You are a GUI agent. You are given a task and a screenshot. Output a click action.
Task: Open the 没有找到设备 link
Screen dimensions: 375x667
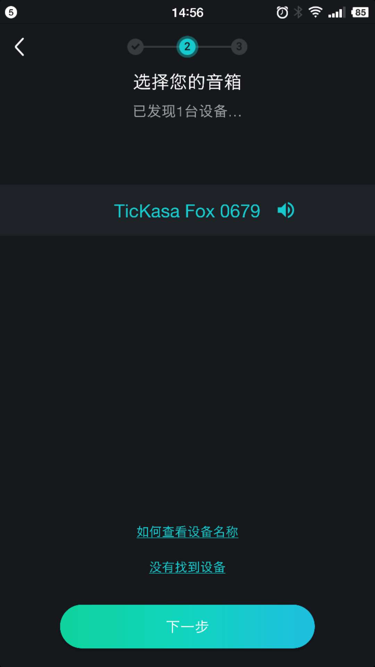pyautogui.click(x=188, y=567)
